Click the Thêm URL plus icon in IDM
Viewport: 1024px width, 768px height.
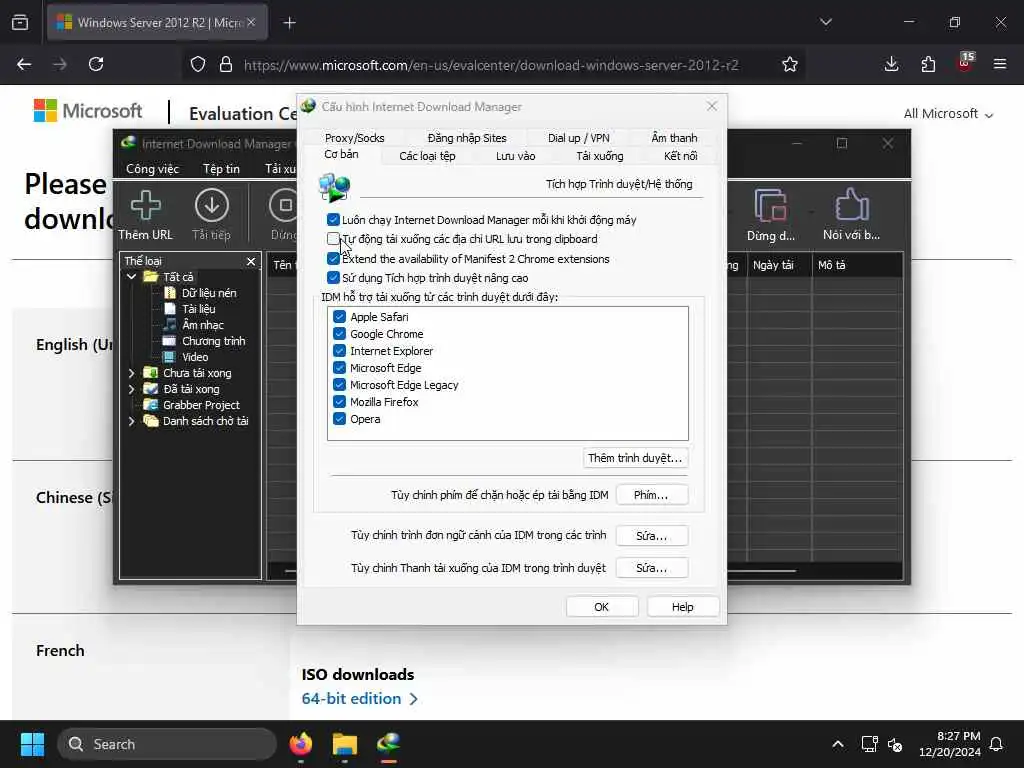(x=145, y=206)
